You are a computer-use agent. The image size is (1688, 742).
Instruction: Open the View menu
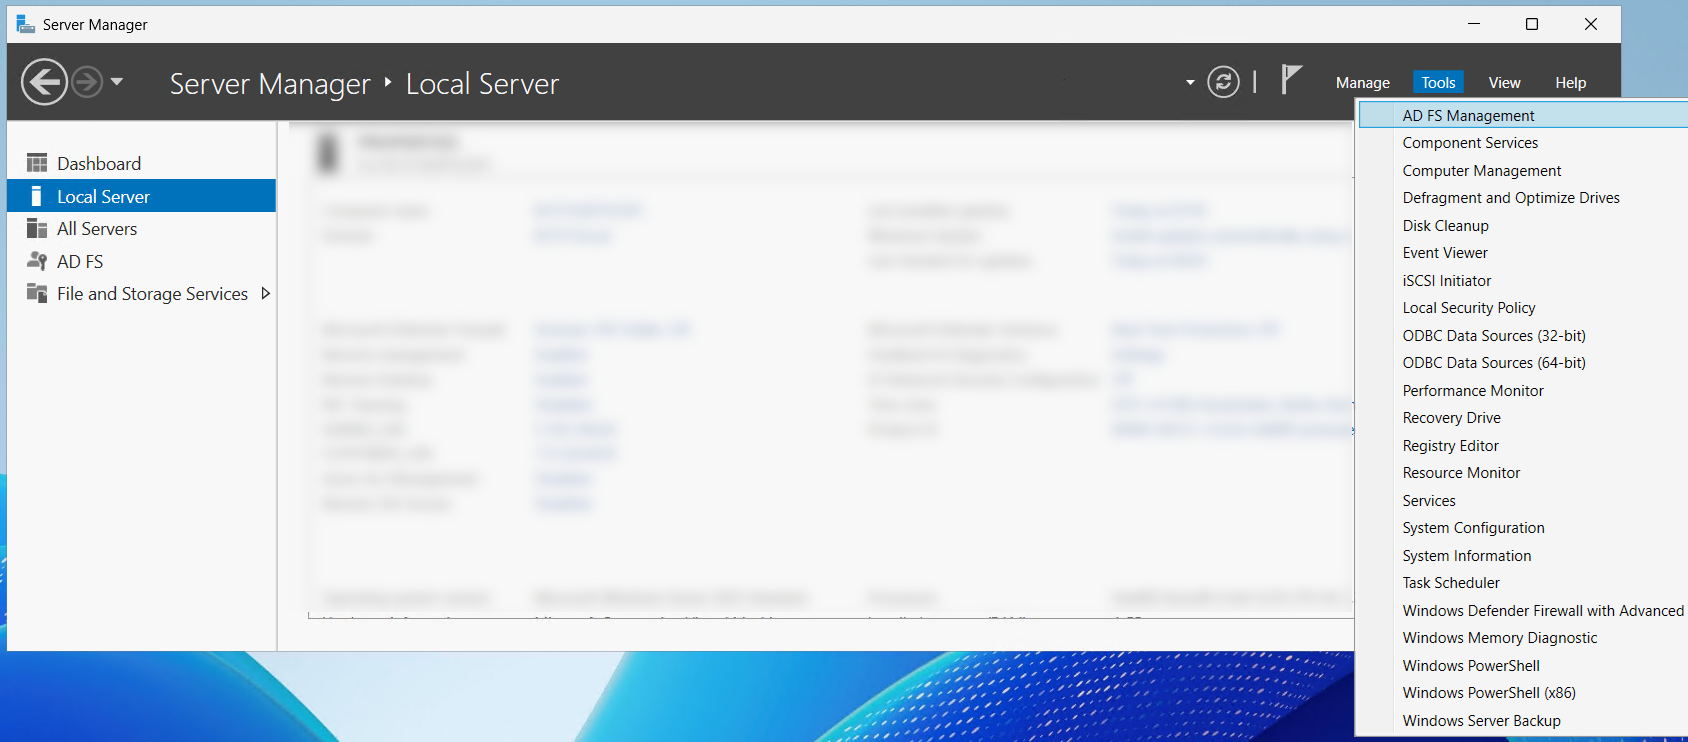(x=1504, y=83)
